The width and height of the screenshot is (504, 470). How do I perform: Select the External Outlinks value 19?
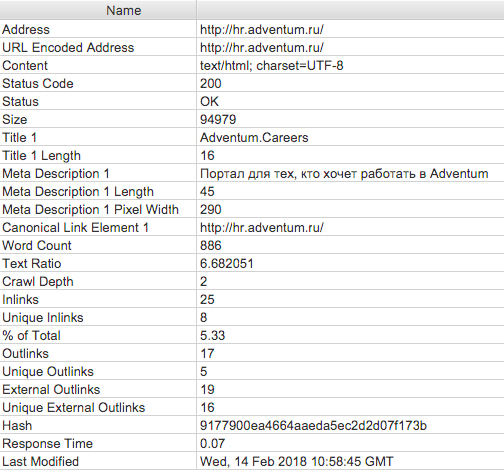[207, 390]
